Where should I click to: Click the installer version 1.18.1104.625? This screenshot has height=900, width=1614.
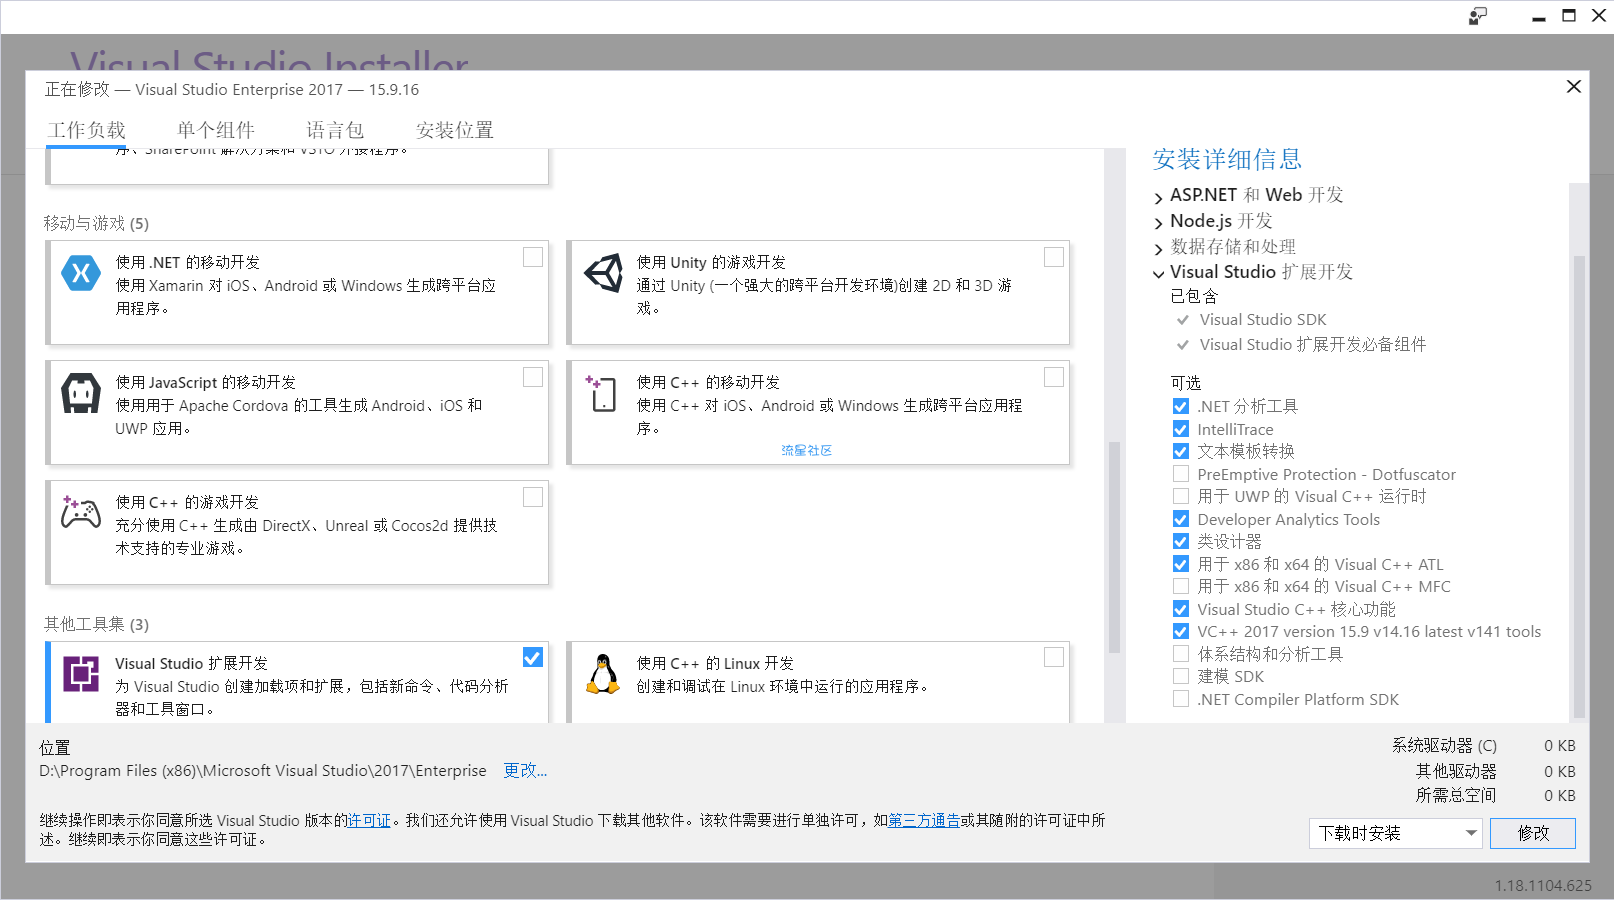pos(1543,885)
